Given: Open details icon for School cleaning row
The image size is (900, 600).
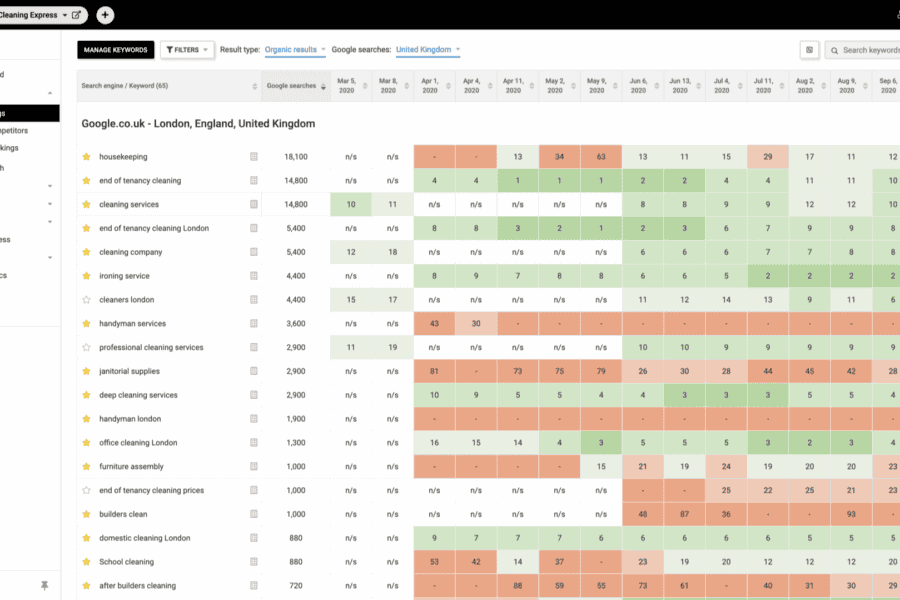Looking at the screenshot, I should point(254,562).
